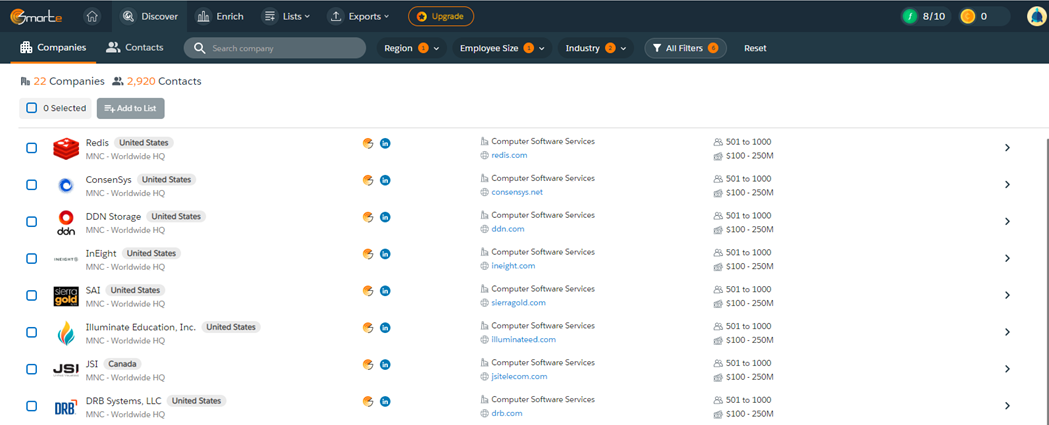1049x425 pixels.
Task: Switch to the Companies tab
Action: pos(54,48)
